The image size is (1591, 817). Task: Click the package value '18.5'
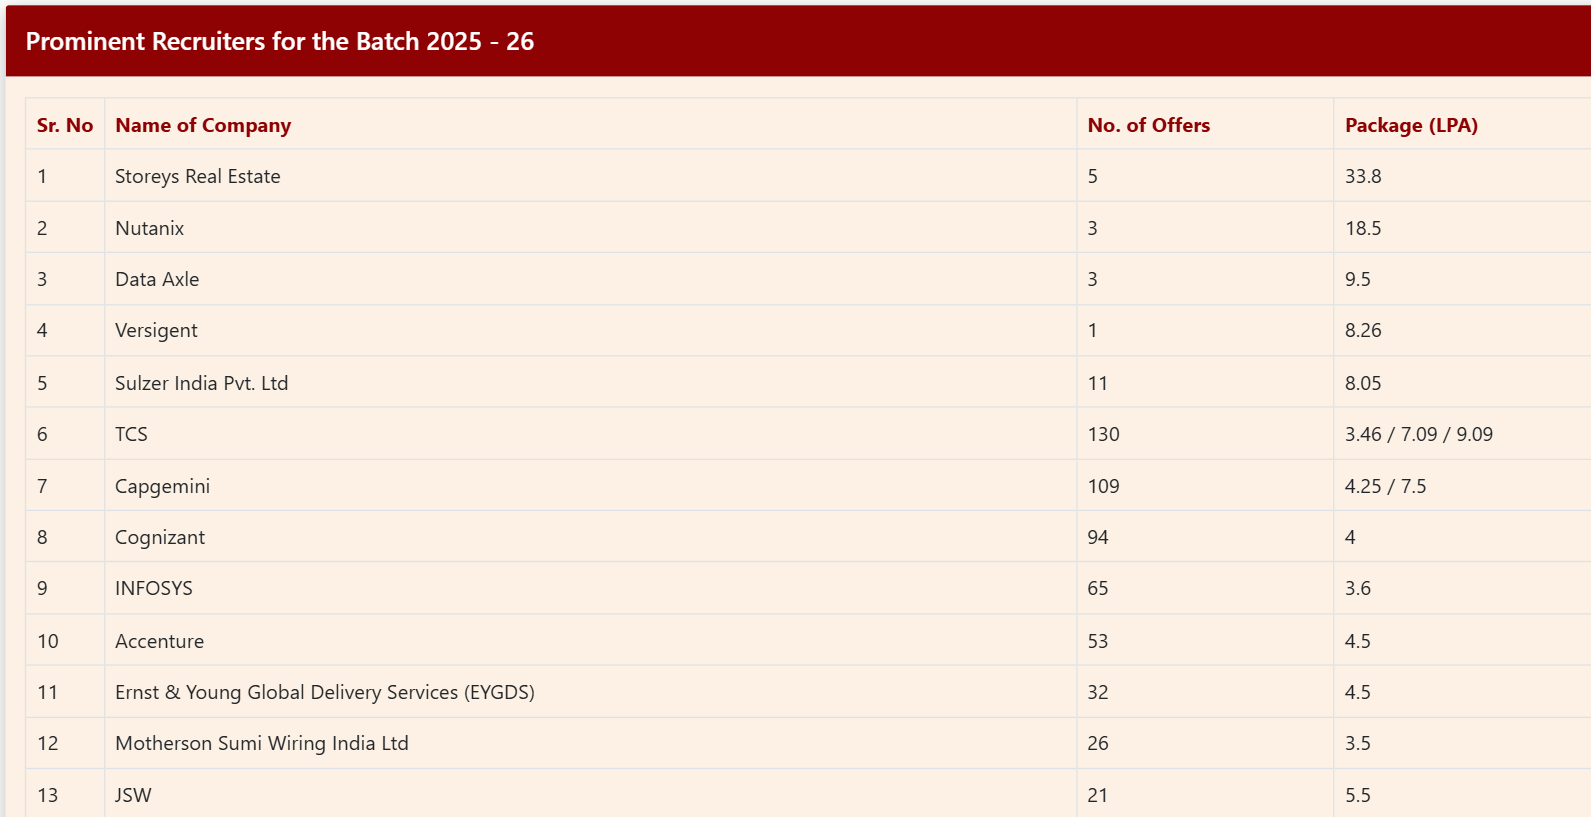1363,228
